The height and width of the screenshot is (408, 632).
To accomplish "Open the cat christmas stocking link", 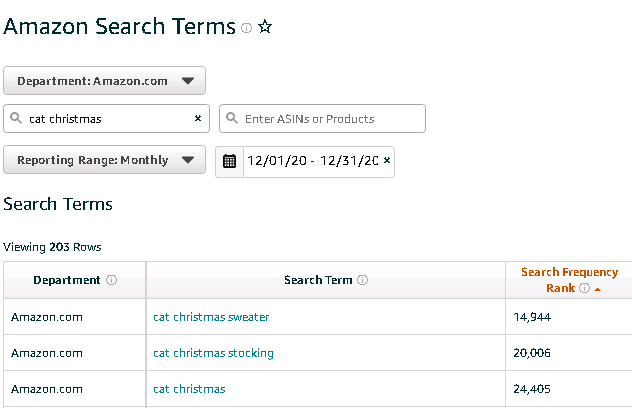I will point(213,353).
